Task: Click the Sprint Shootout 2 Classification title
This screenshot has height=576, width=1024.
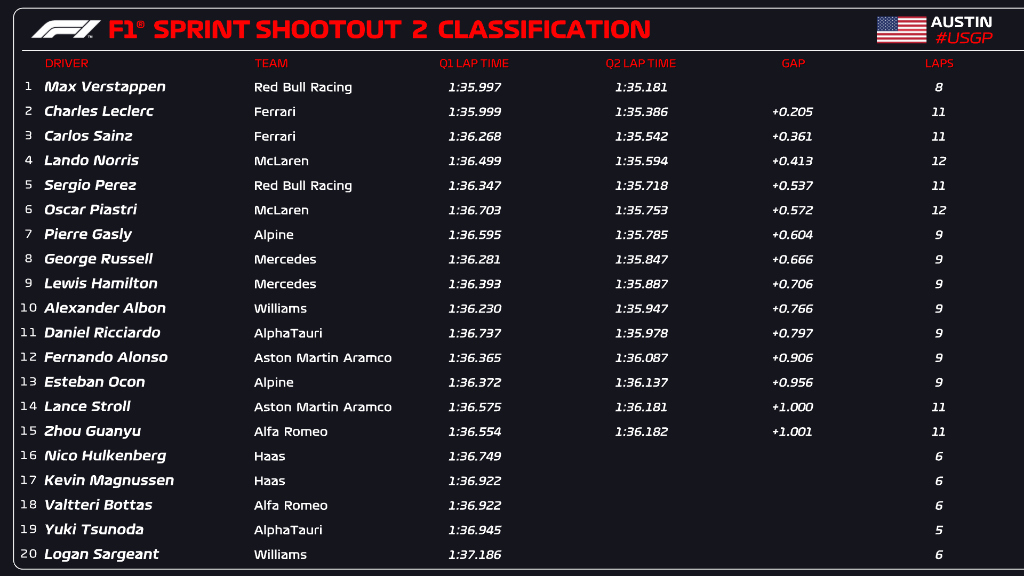Action: pos(379,30)
